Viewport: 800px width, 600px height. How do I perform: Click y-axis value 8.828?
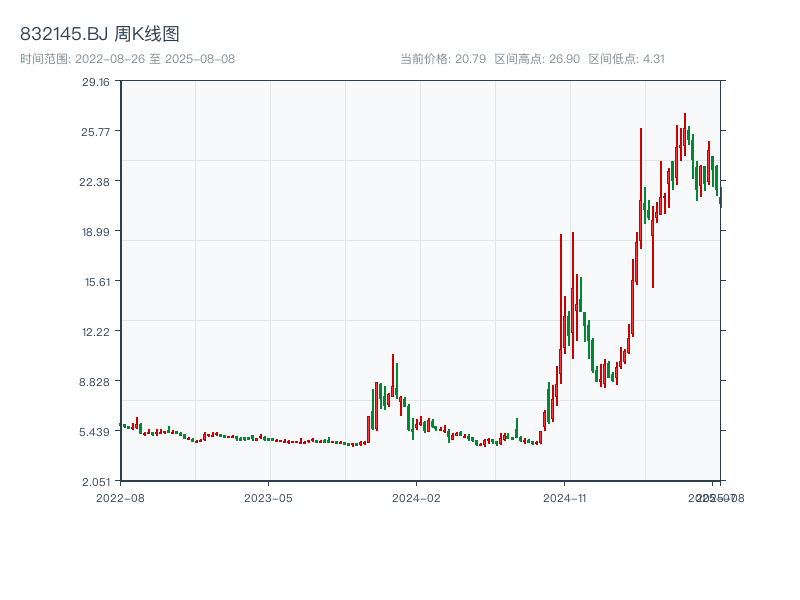[x=95, y=382]
